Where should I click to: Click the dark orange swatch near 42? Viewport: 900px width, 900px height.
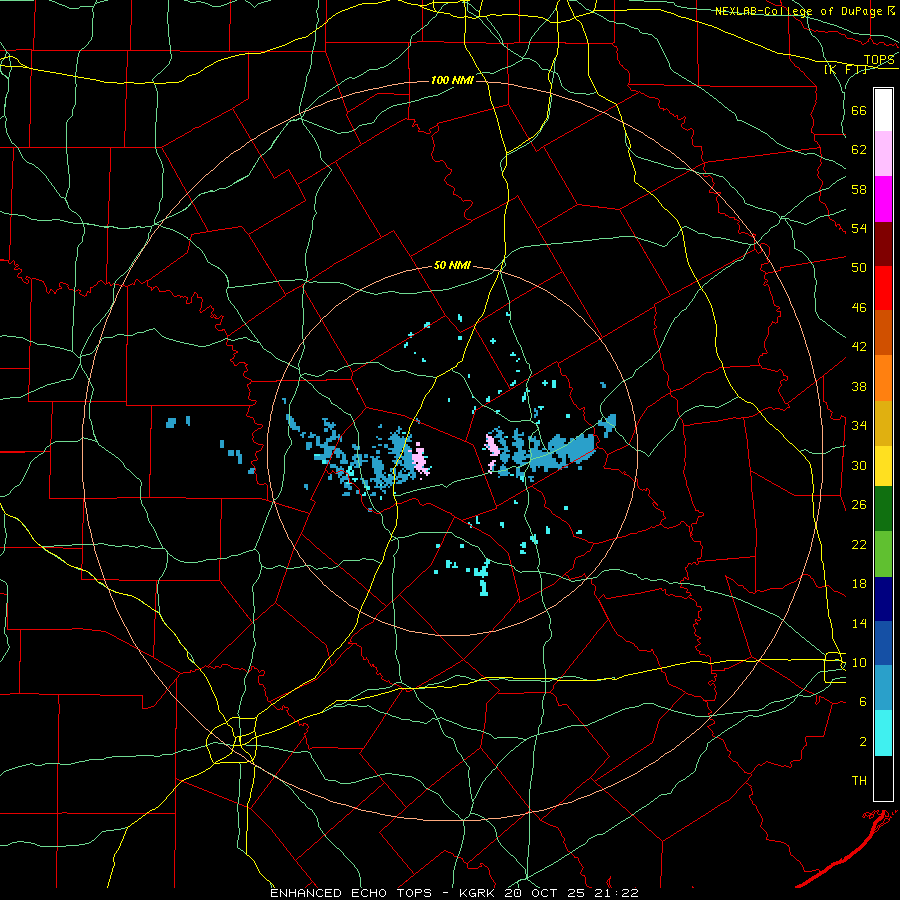tap(883, 333)
